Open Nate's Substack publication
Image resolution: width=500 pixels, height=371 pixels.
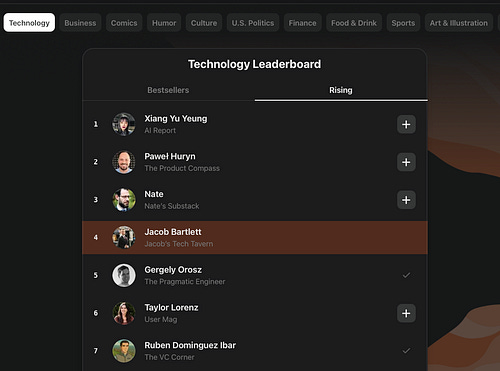click(172, 206)
